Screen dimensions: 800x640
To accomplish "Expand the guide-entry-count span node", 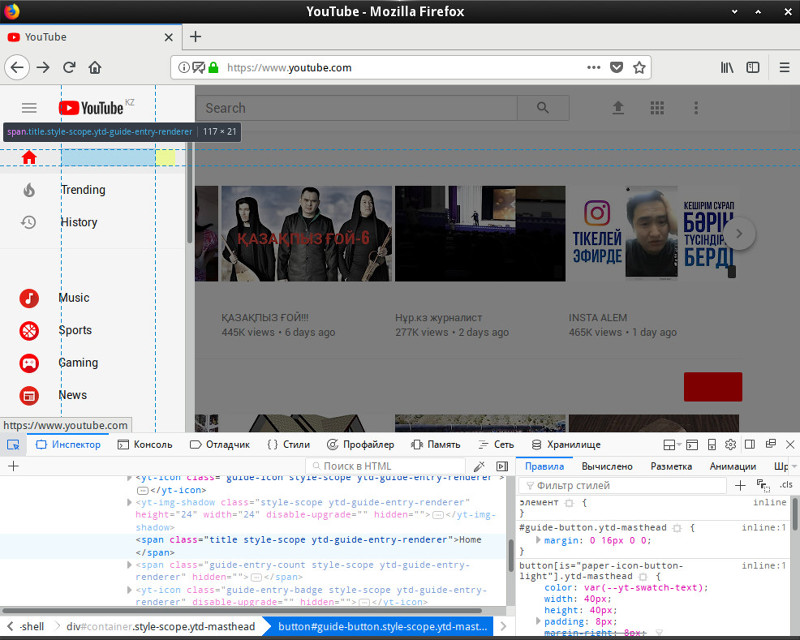I will pyautogui.click(x=129, y=565).
